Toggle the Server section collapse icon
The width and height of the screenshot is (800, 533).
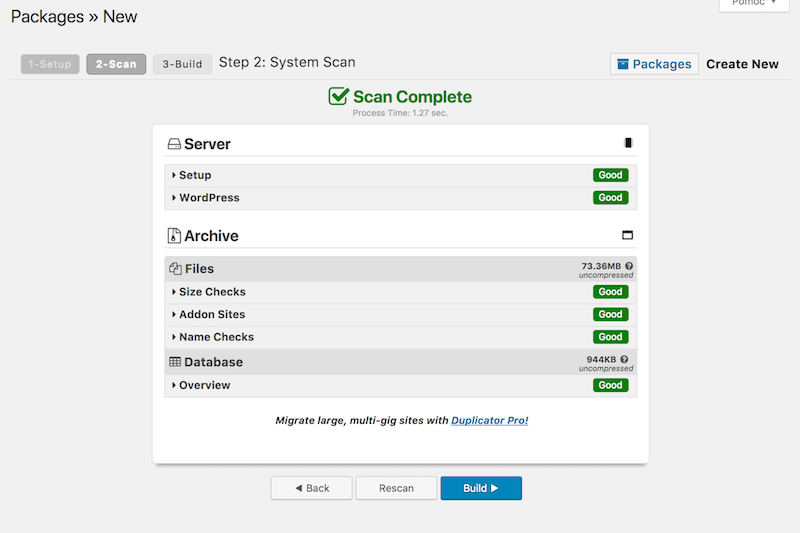628,143
